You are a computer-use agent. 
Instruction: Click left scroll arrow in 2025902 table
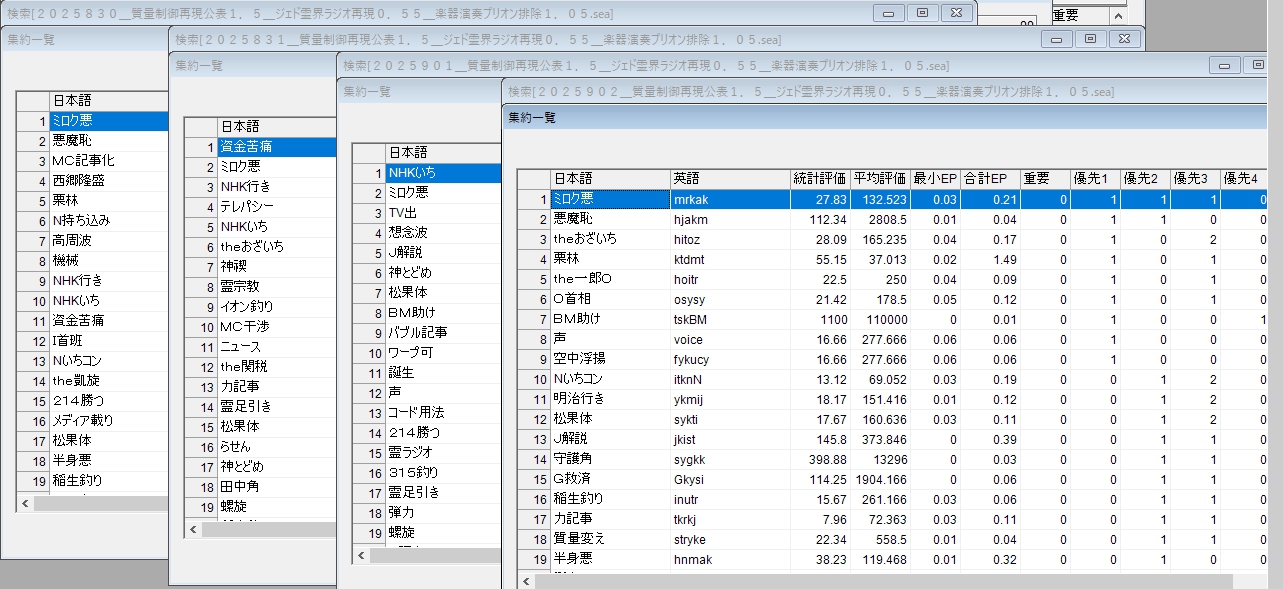[x=527, y=581]
